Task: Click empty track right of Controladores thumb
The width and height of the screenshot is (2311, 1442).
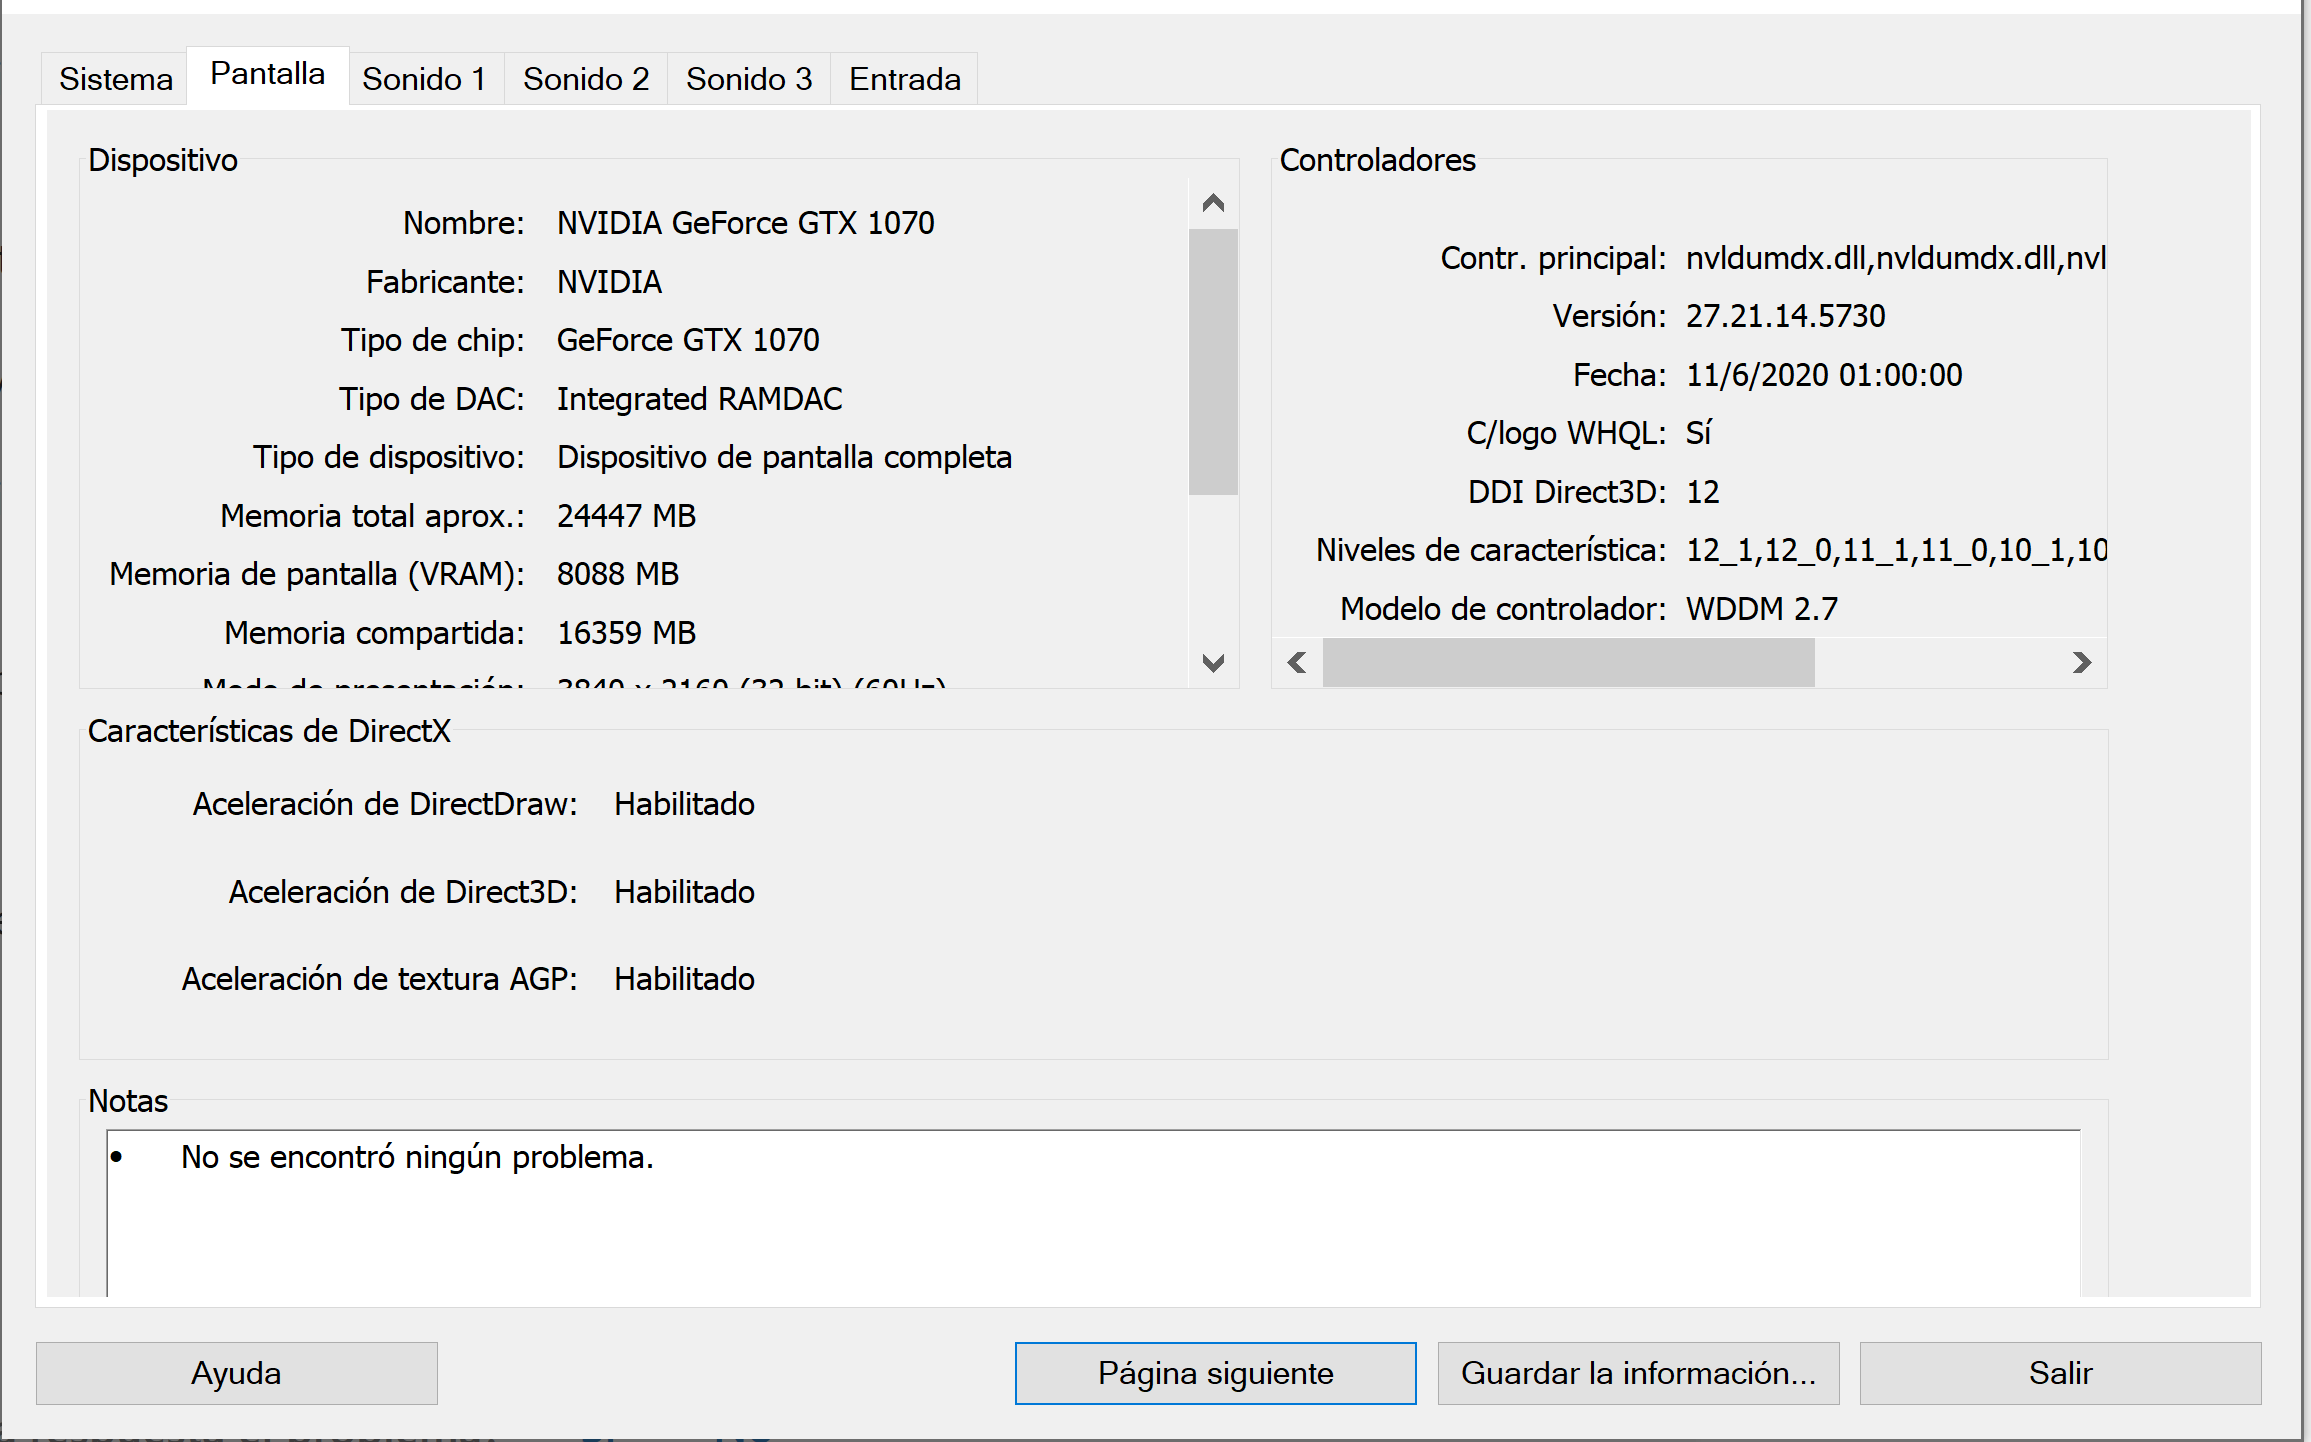Action: tap(1940, 663)
